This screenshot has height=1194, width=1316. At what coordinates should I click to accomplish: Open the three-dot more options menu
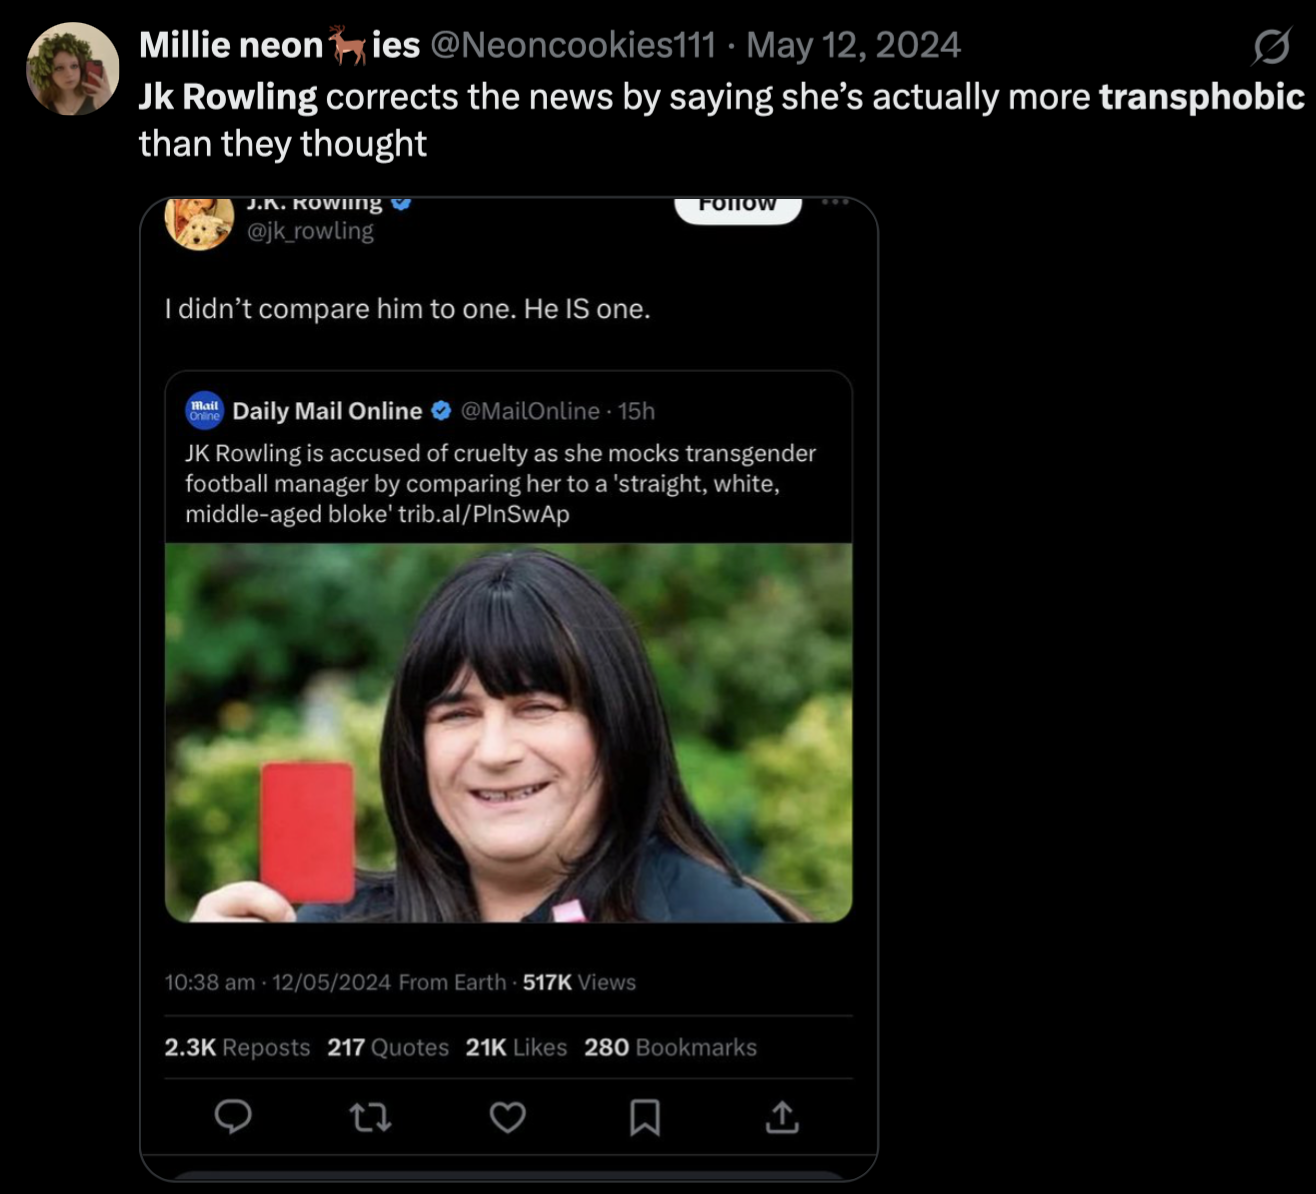(x=835, y=202)
